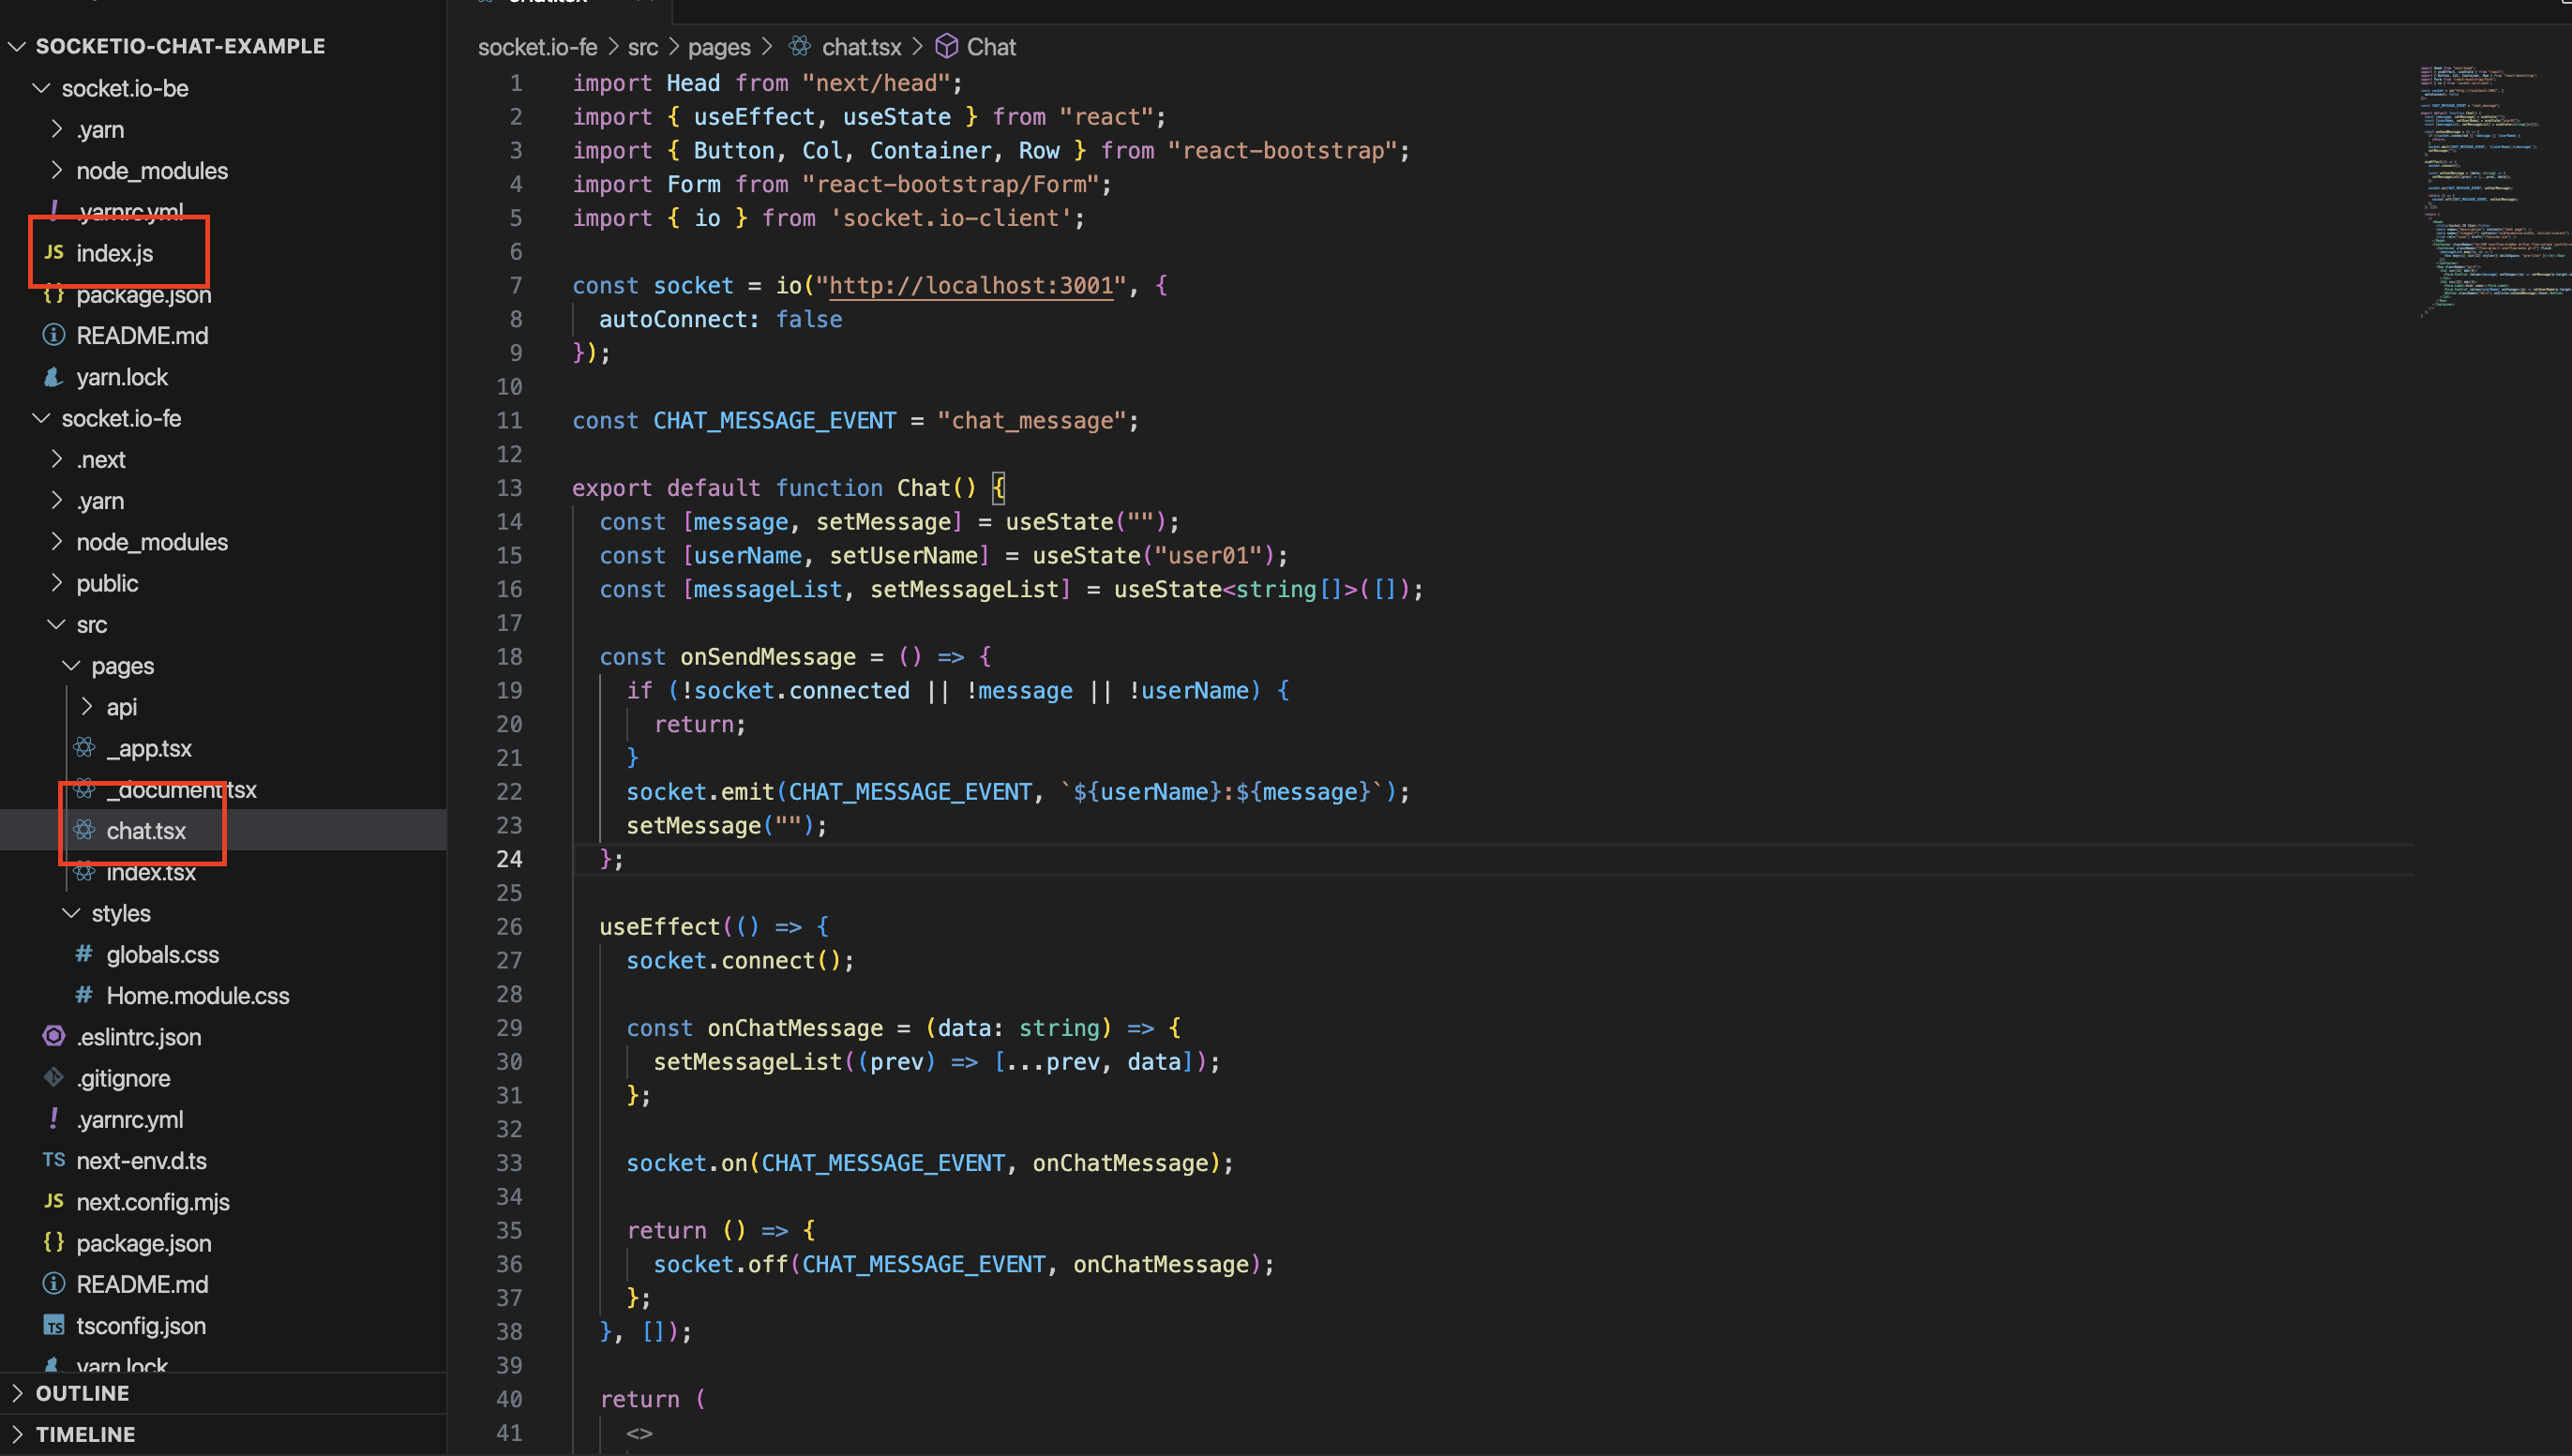Click the JS icon of index.js

(54, 252)
